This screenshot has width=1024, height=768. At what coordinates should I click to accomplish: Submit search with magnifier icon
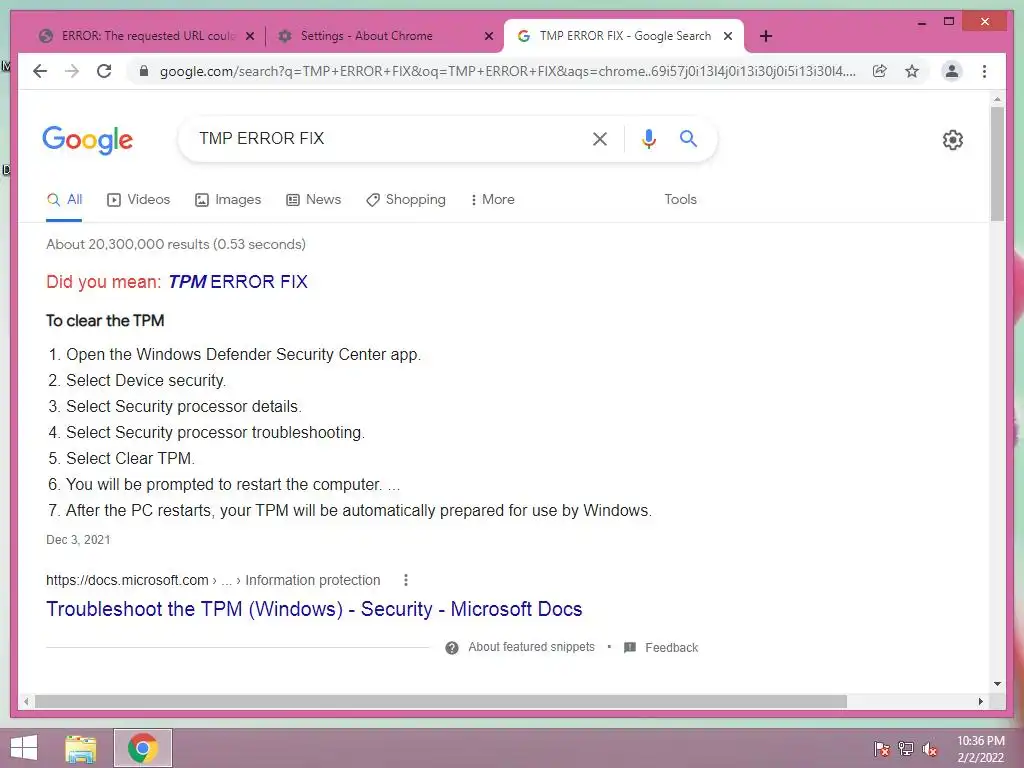688,138
